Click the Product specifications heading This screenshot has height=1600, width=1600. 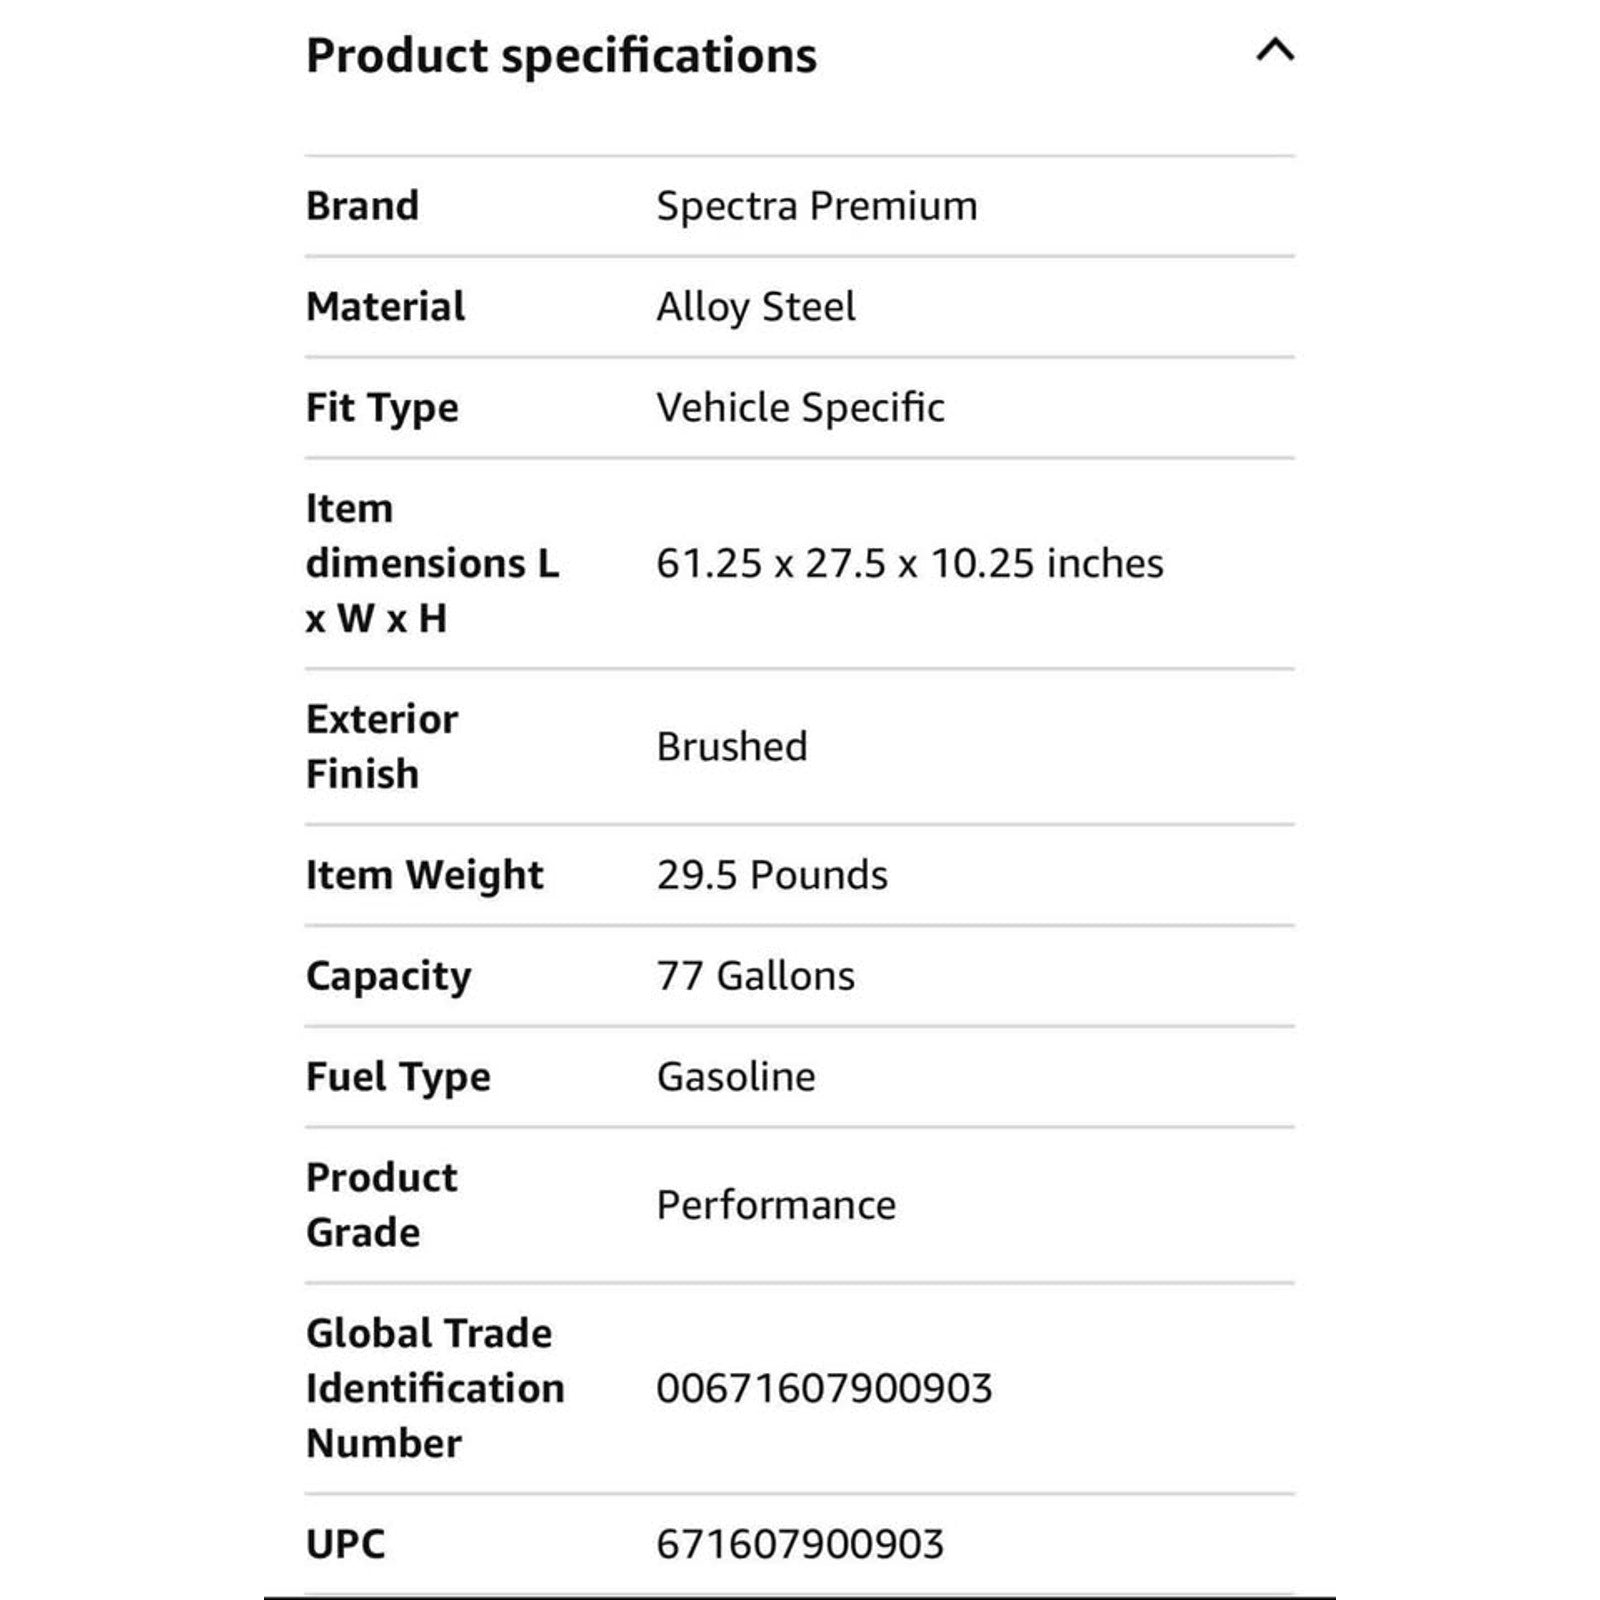(x=561, y=56)
